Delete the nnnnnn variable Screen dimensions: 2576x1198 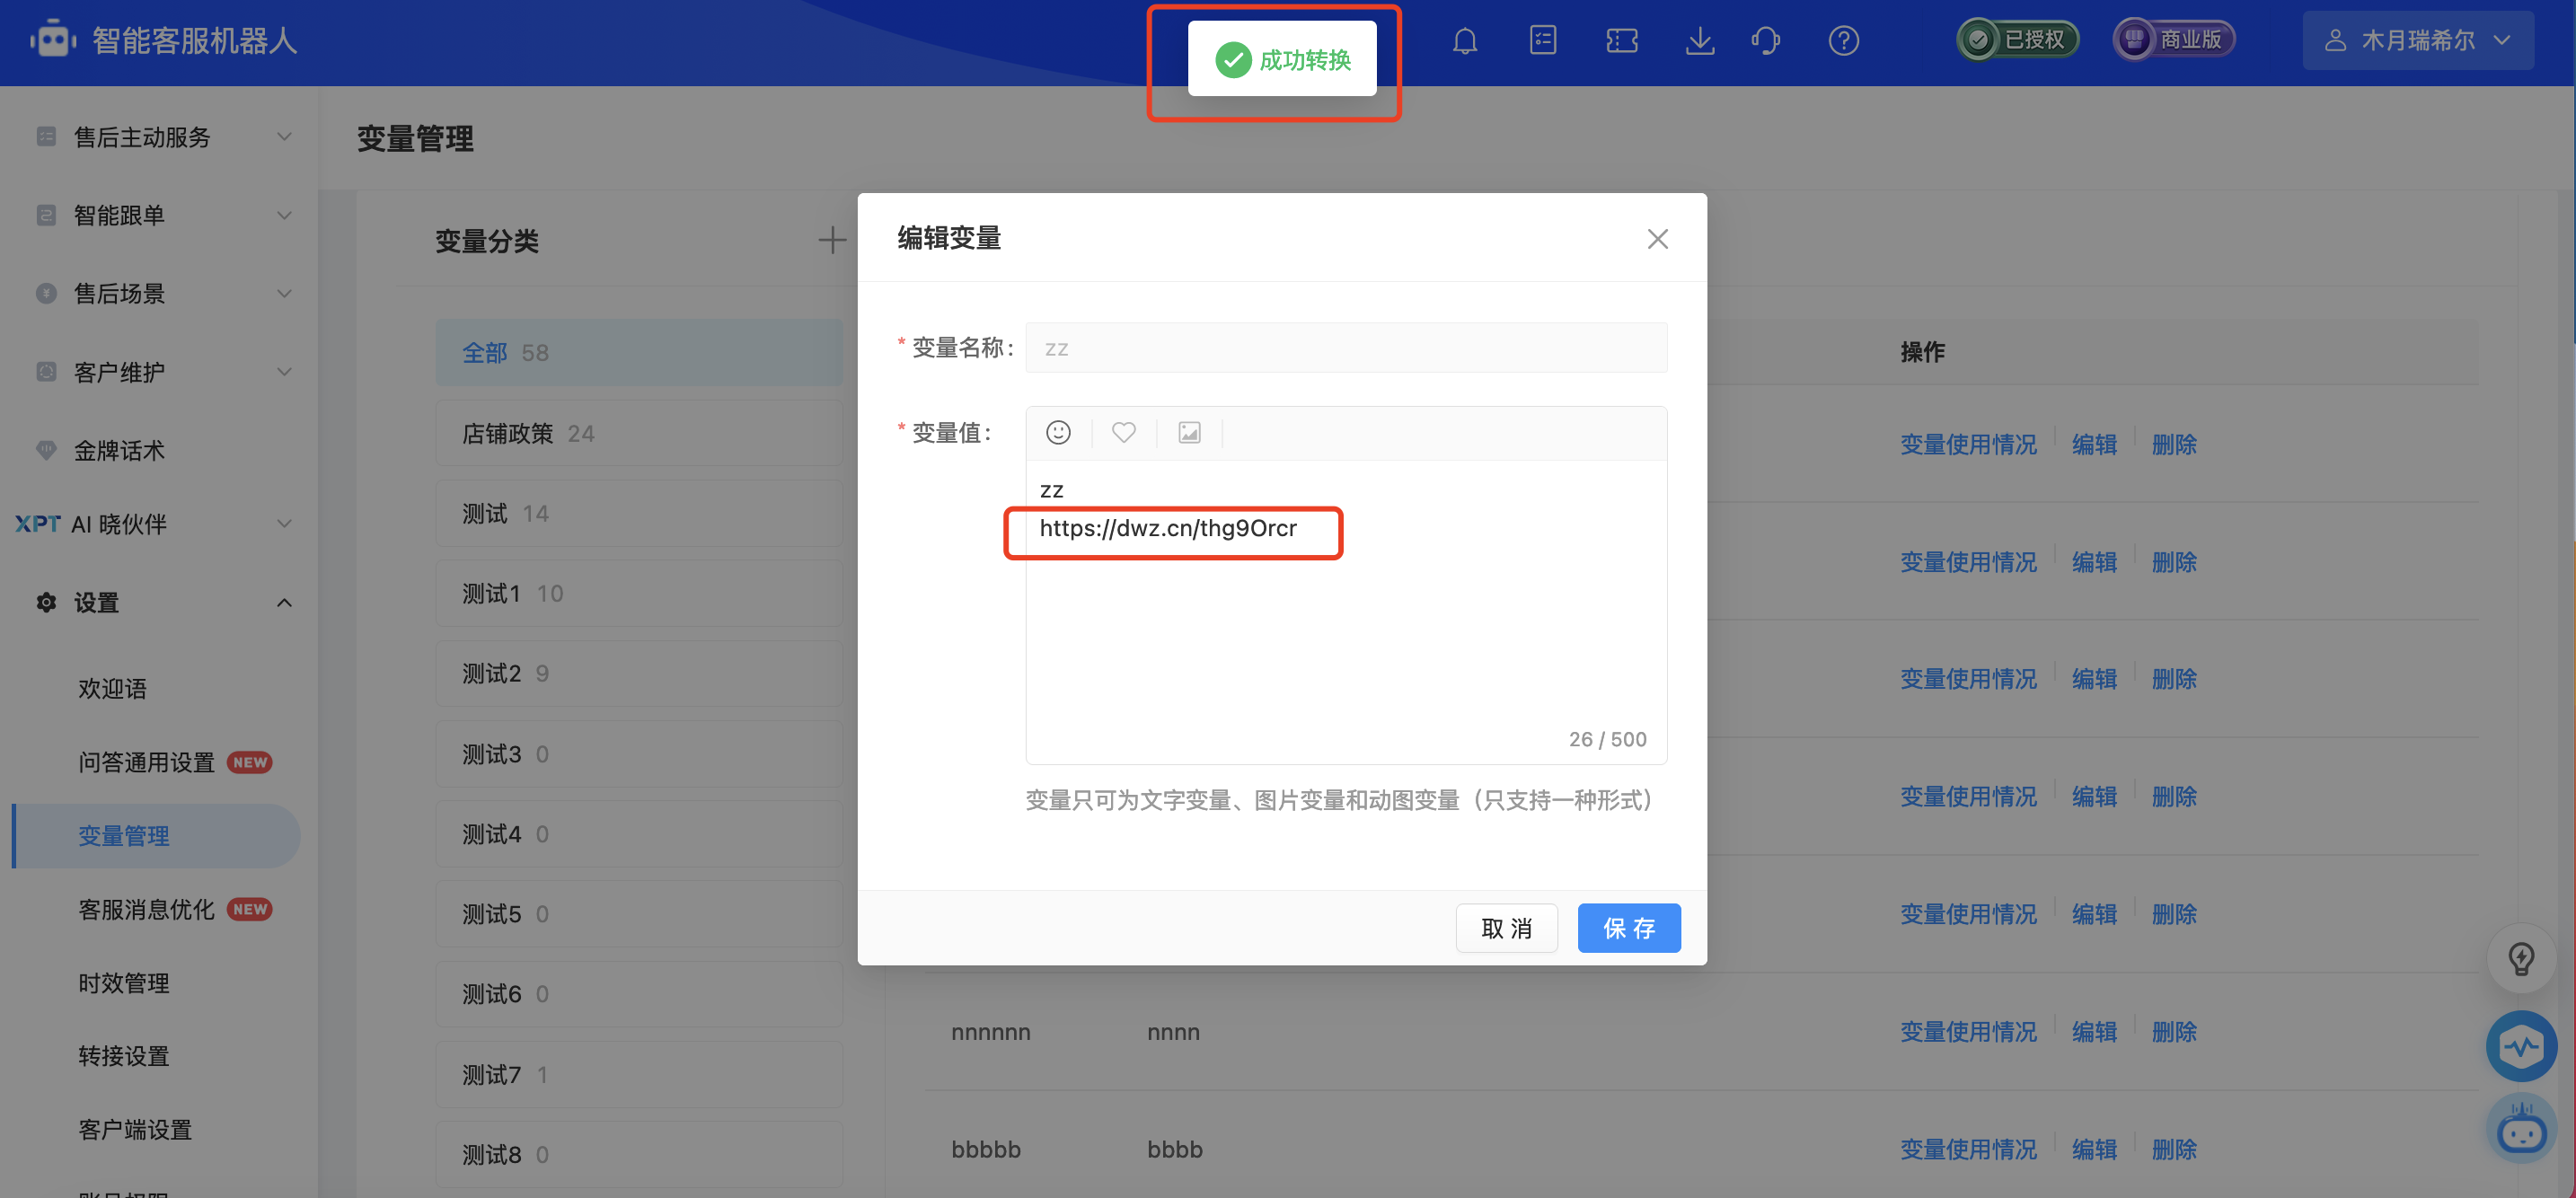(x=2174, y=1032)
